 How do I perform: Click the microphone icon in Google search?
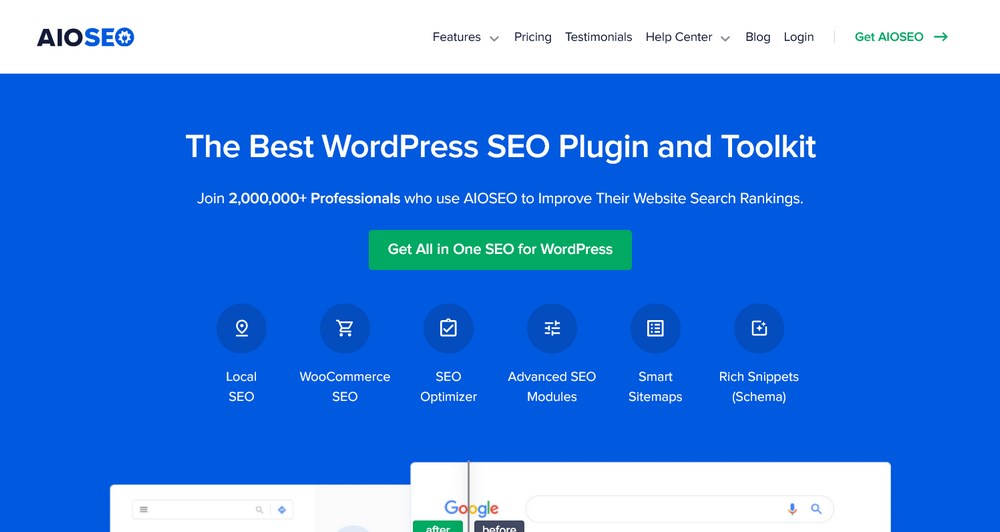792,508
